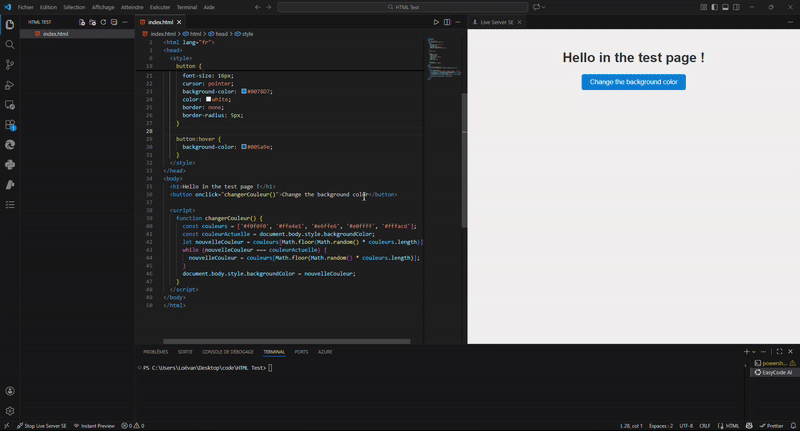Switch to the SORTIE panel tab
This screenshot has height=431, width=800.
pos(185,352)
